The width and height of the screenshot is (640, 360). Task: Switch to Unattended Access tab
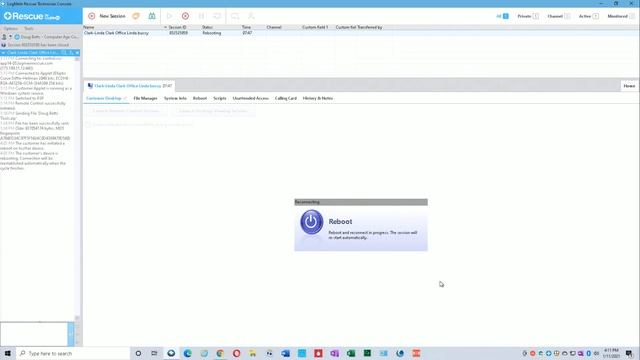(x=251, y=98)
